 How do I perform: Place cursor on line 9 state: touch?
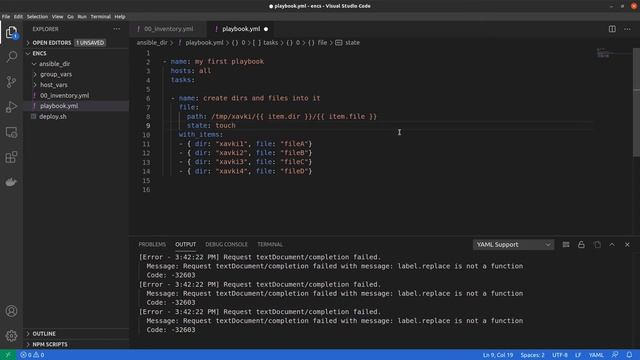pos(211,126)
